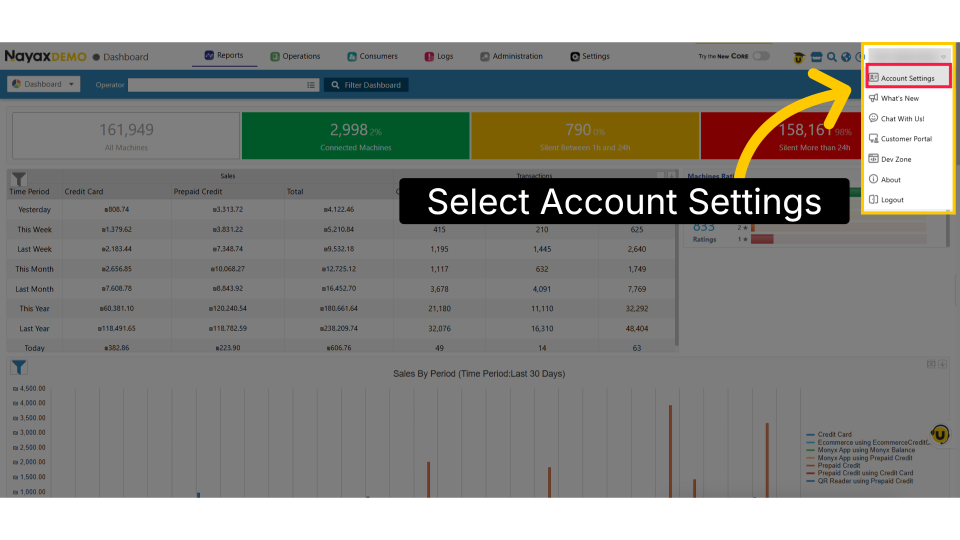Select the Yesterday row label
The height and width of the screenshot is (540, 960).
pyautogui.click(x=34, y=209)
